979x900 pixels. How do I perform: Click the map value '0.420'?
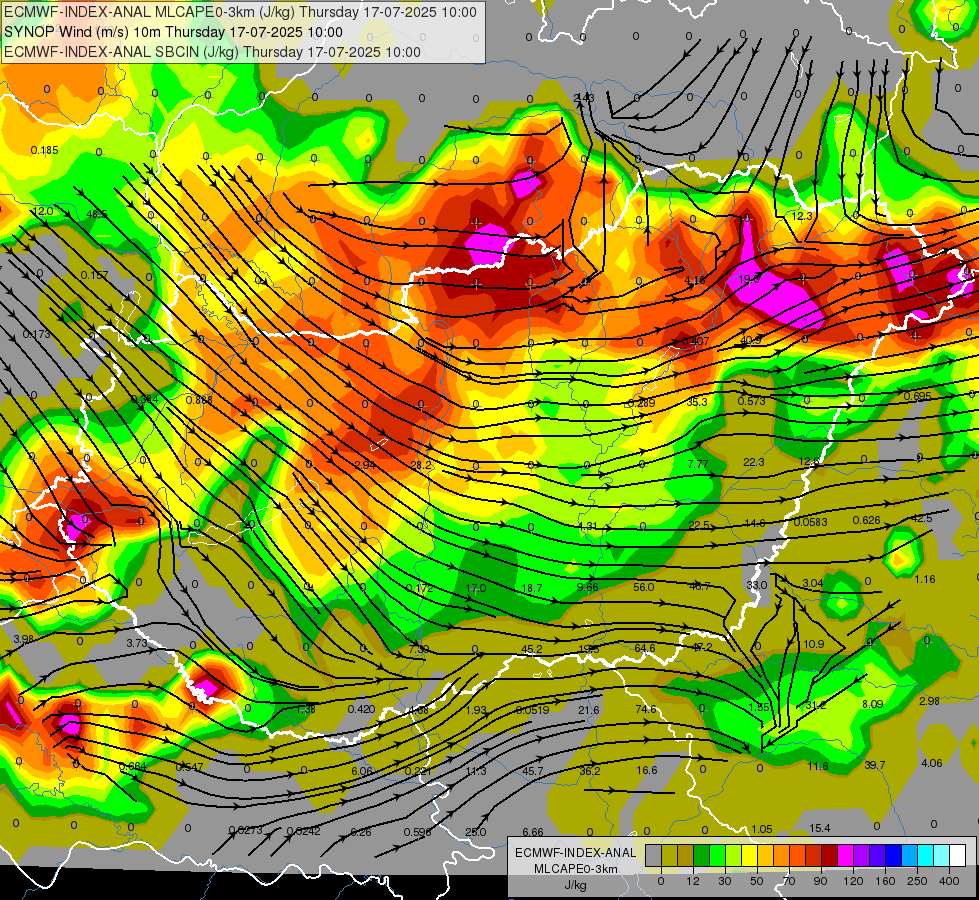coord(362,709)
